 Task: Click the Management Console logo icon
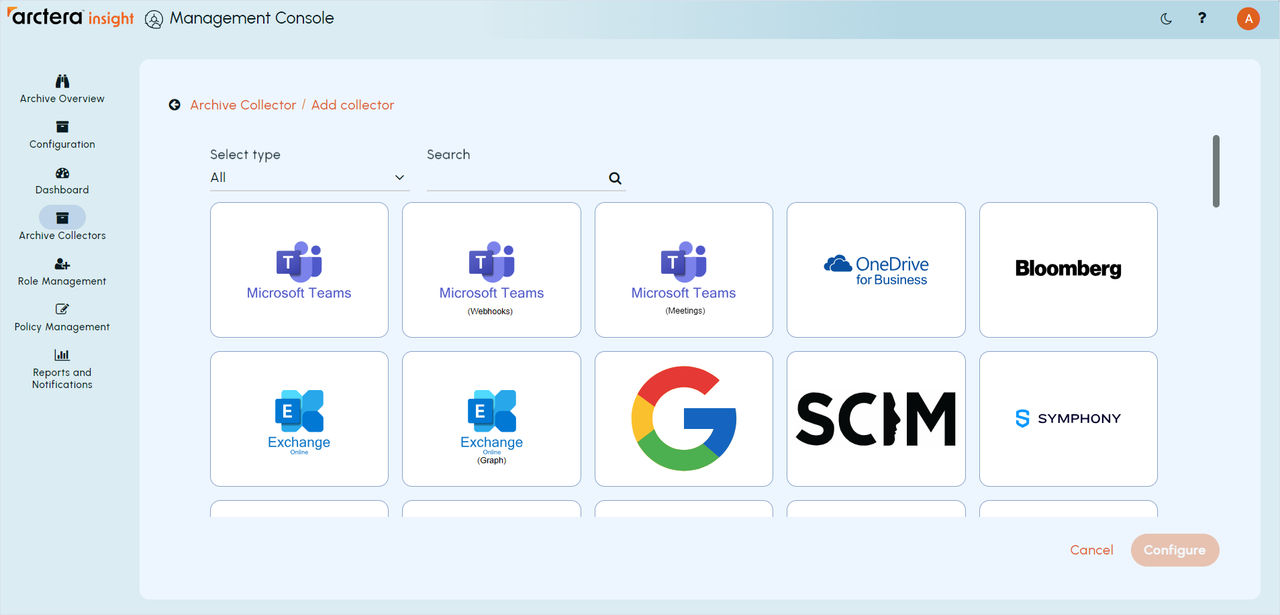[x=153, y=19]
